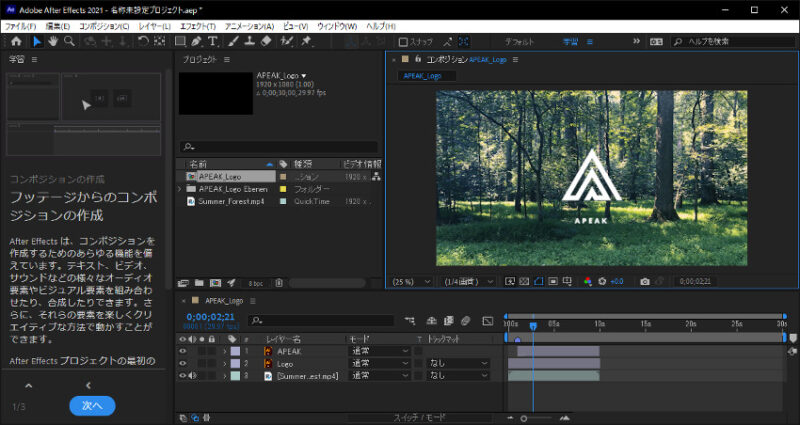Expand the Summer_Forest.mp4 layer properties

(x=224, y=376)
